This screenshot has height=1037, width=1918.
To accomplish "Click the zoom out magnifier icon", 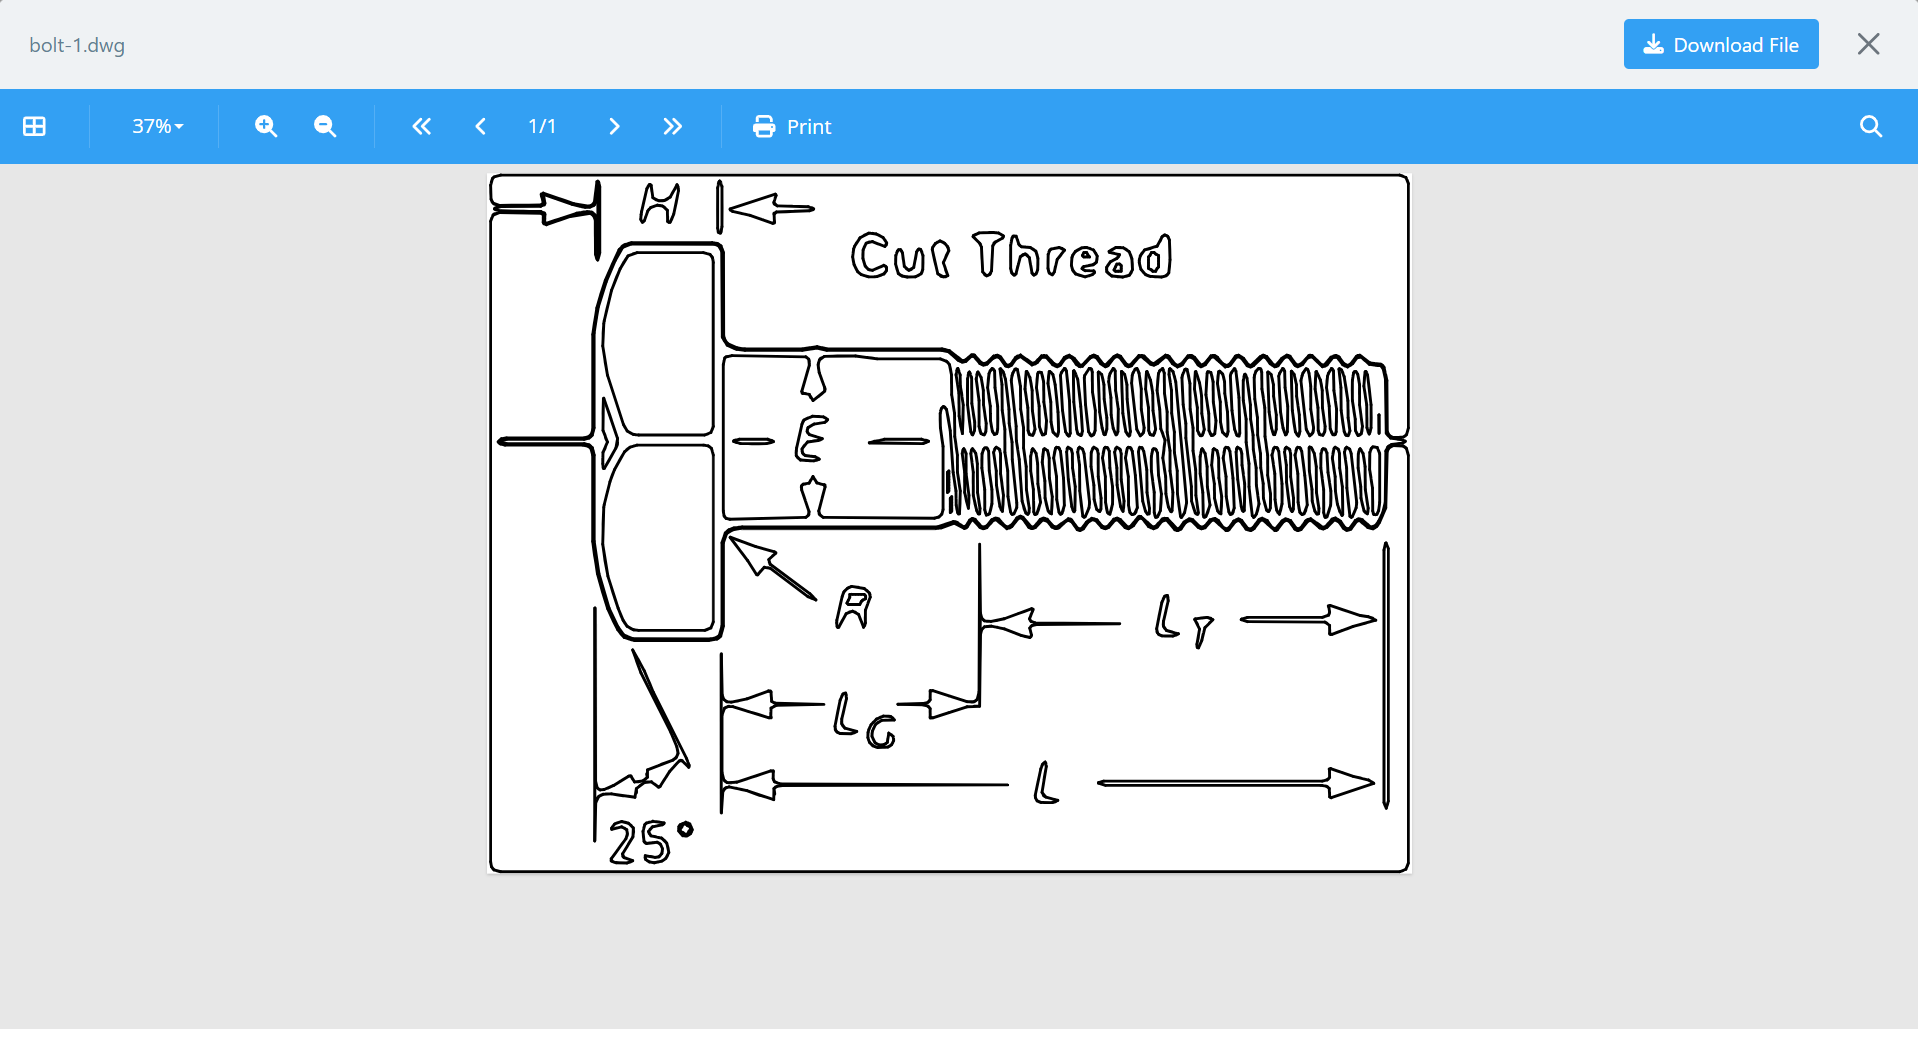I will tap(325, 126).
